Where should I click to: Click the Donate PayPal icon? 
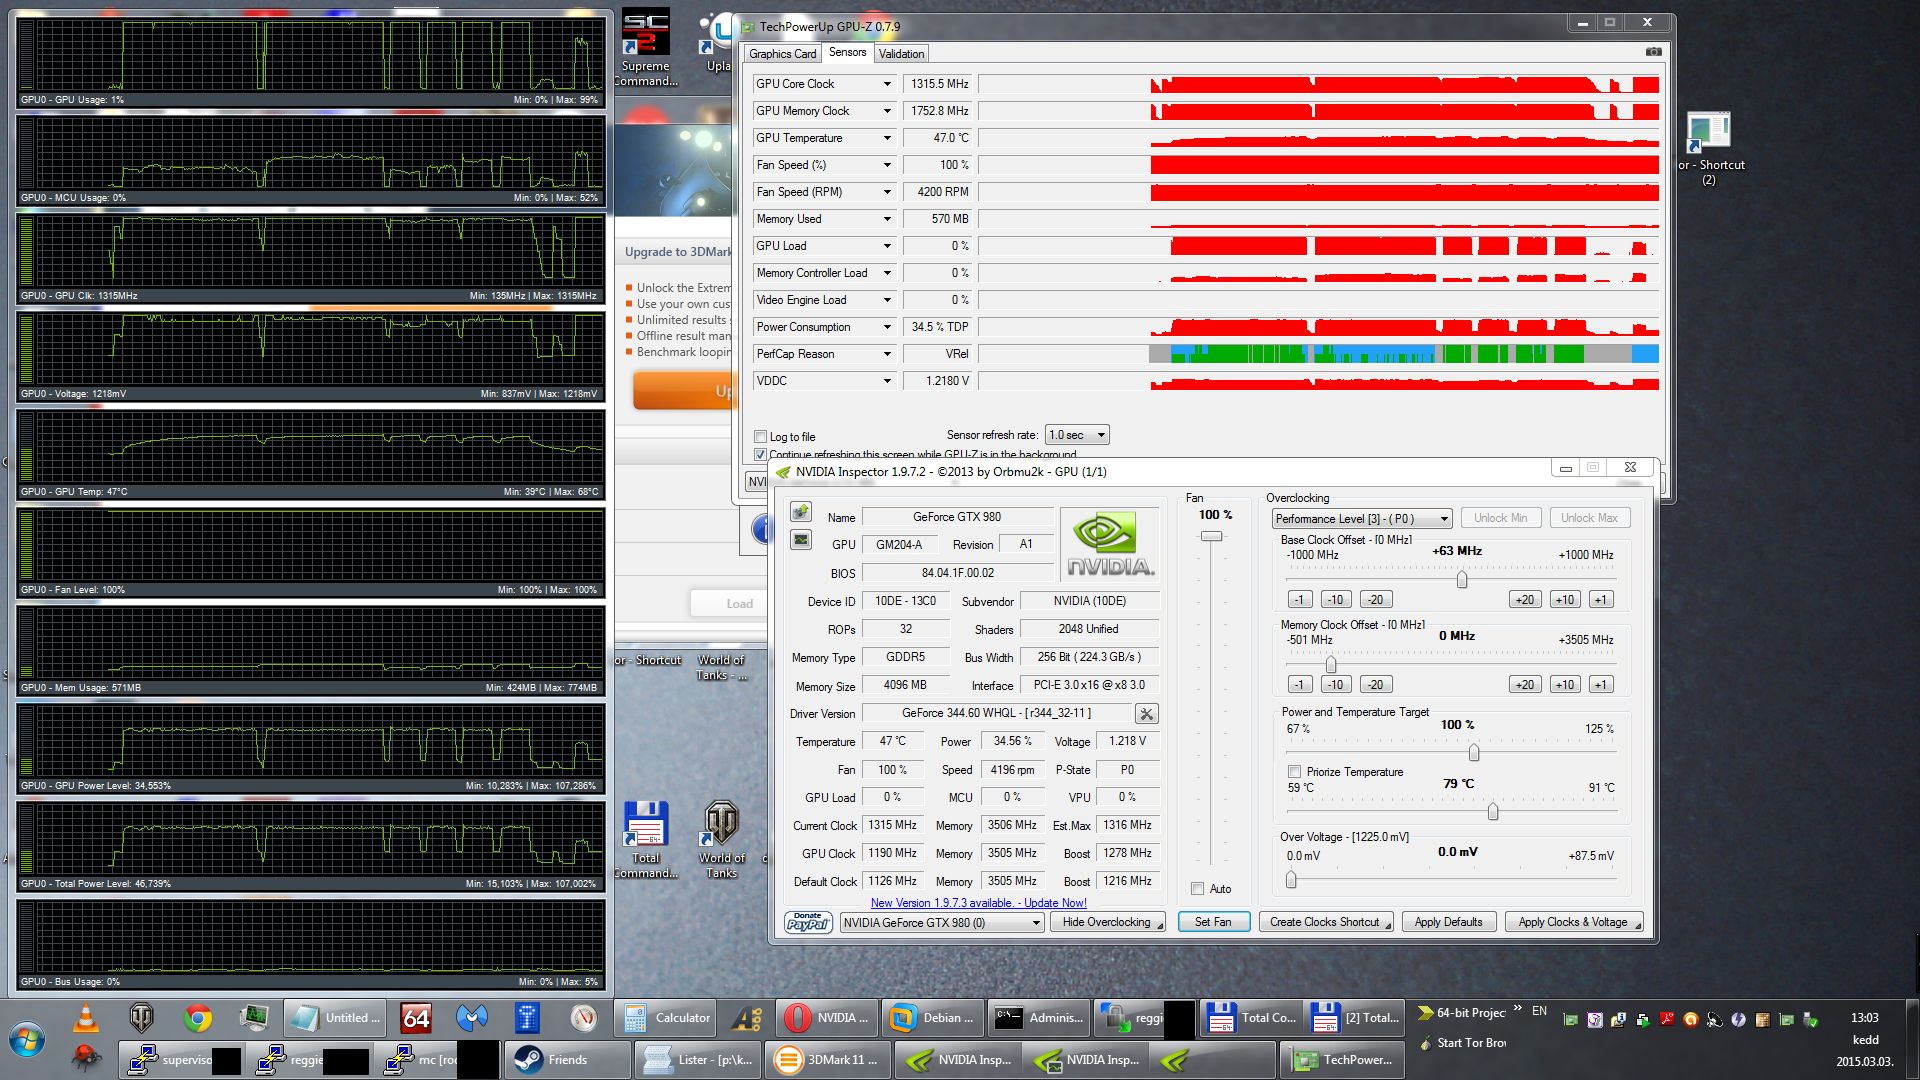pos(807,922)
